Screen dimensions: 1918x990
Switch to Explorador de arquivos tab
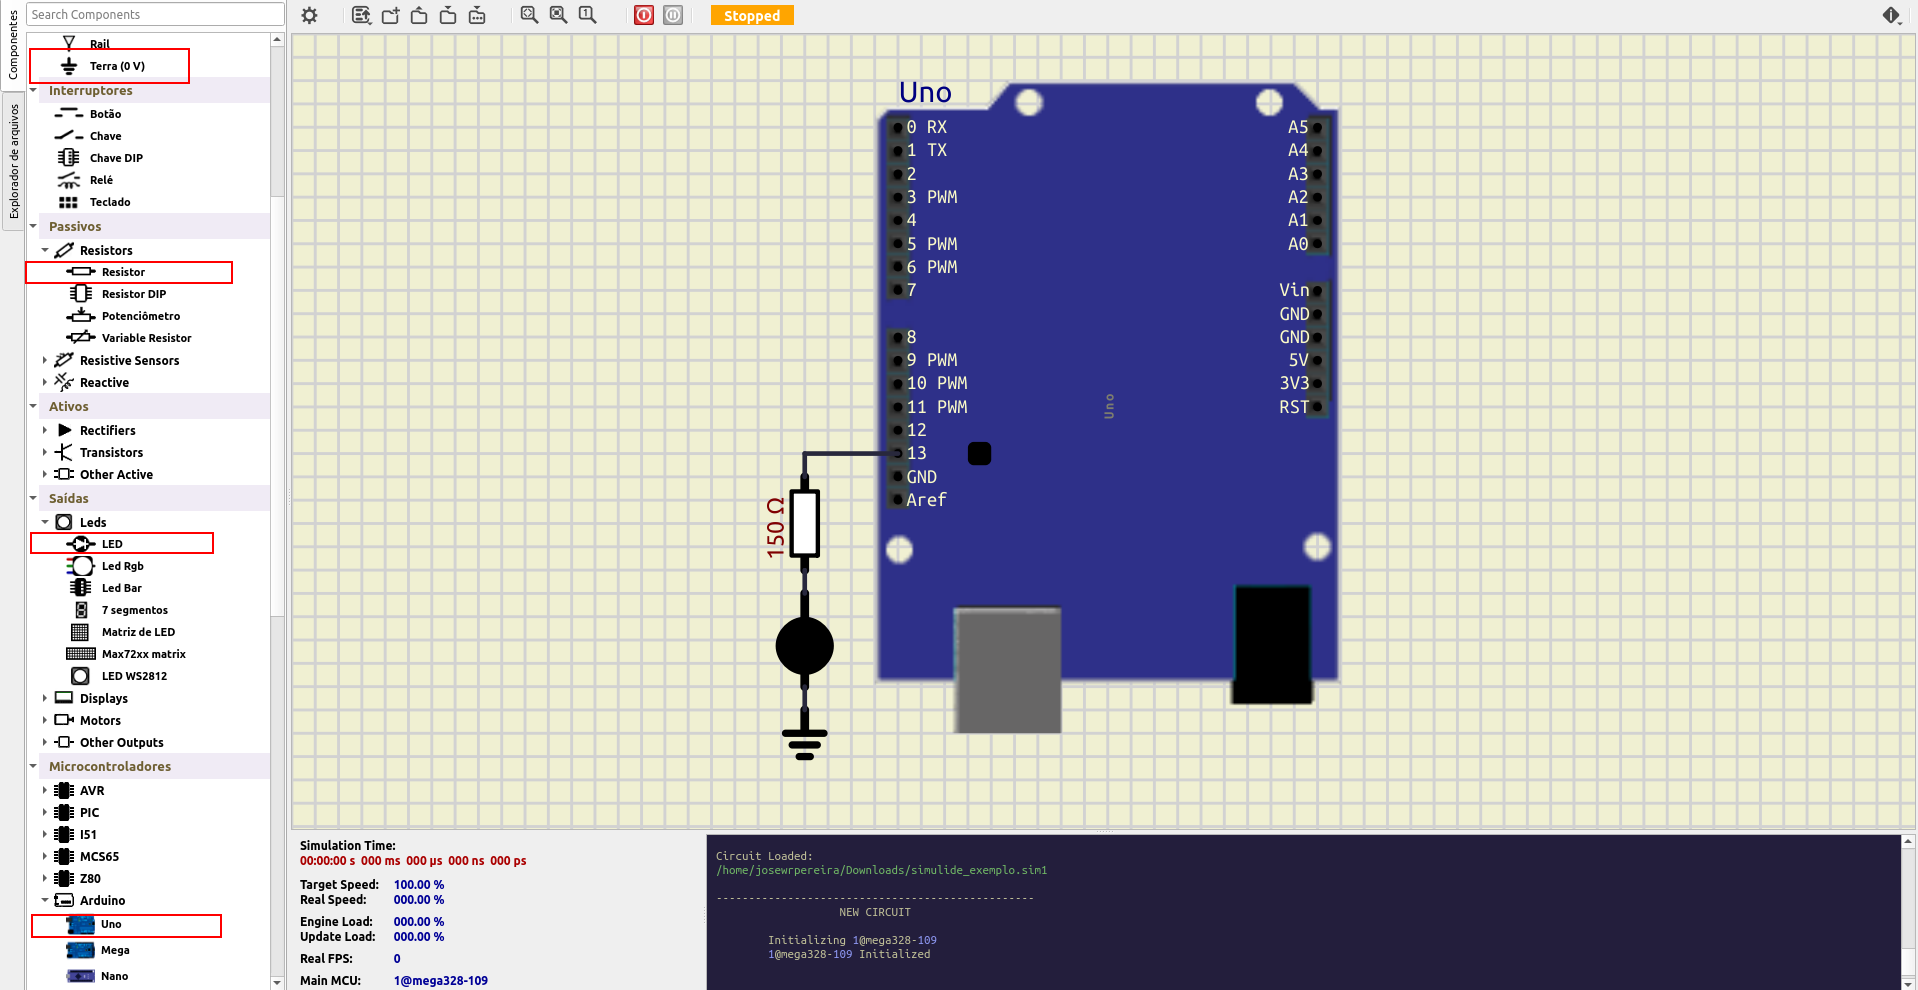pyautogui.click(x=13, y=161)
